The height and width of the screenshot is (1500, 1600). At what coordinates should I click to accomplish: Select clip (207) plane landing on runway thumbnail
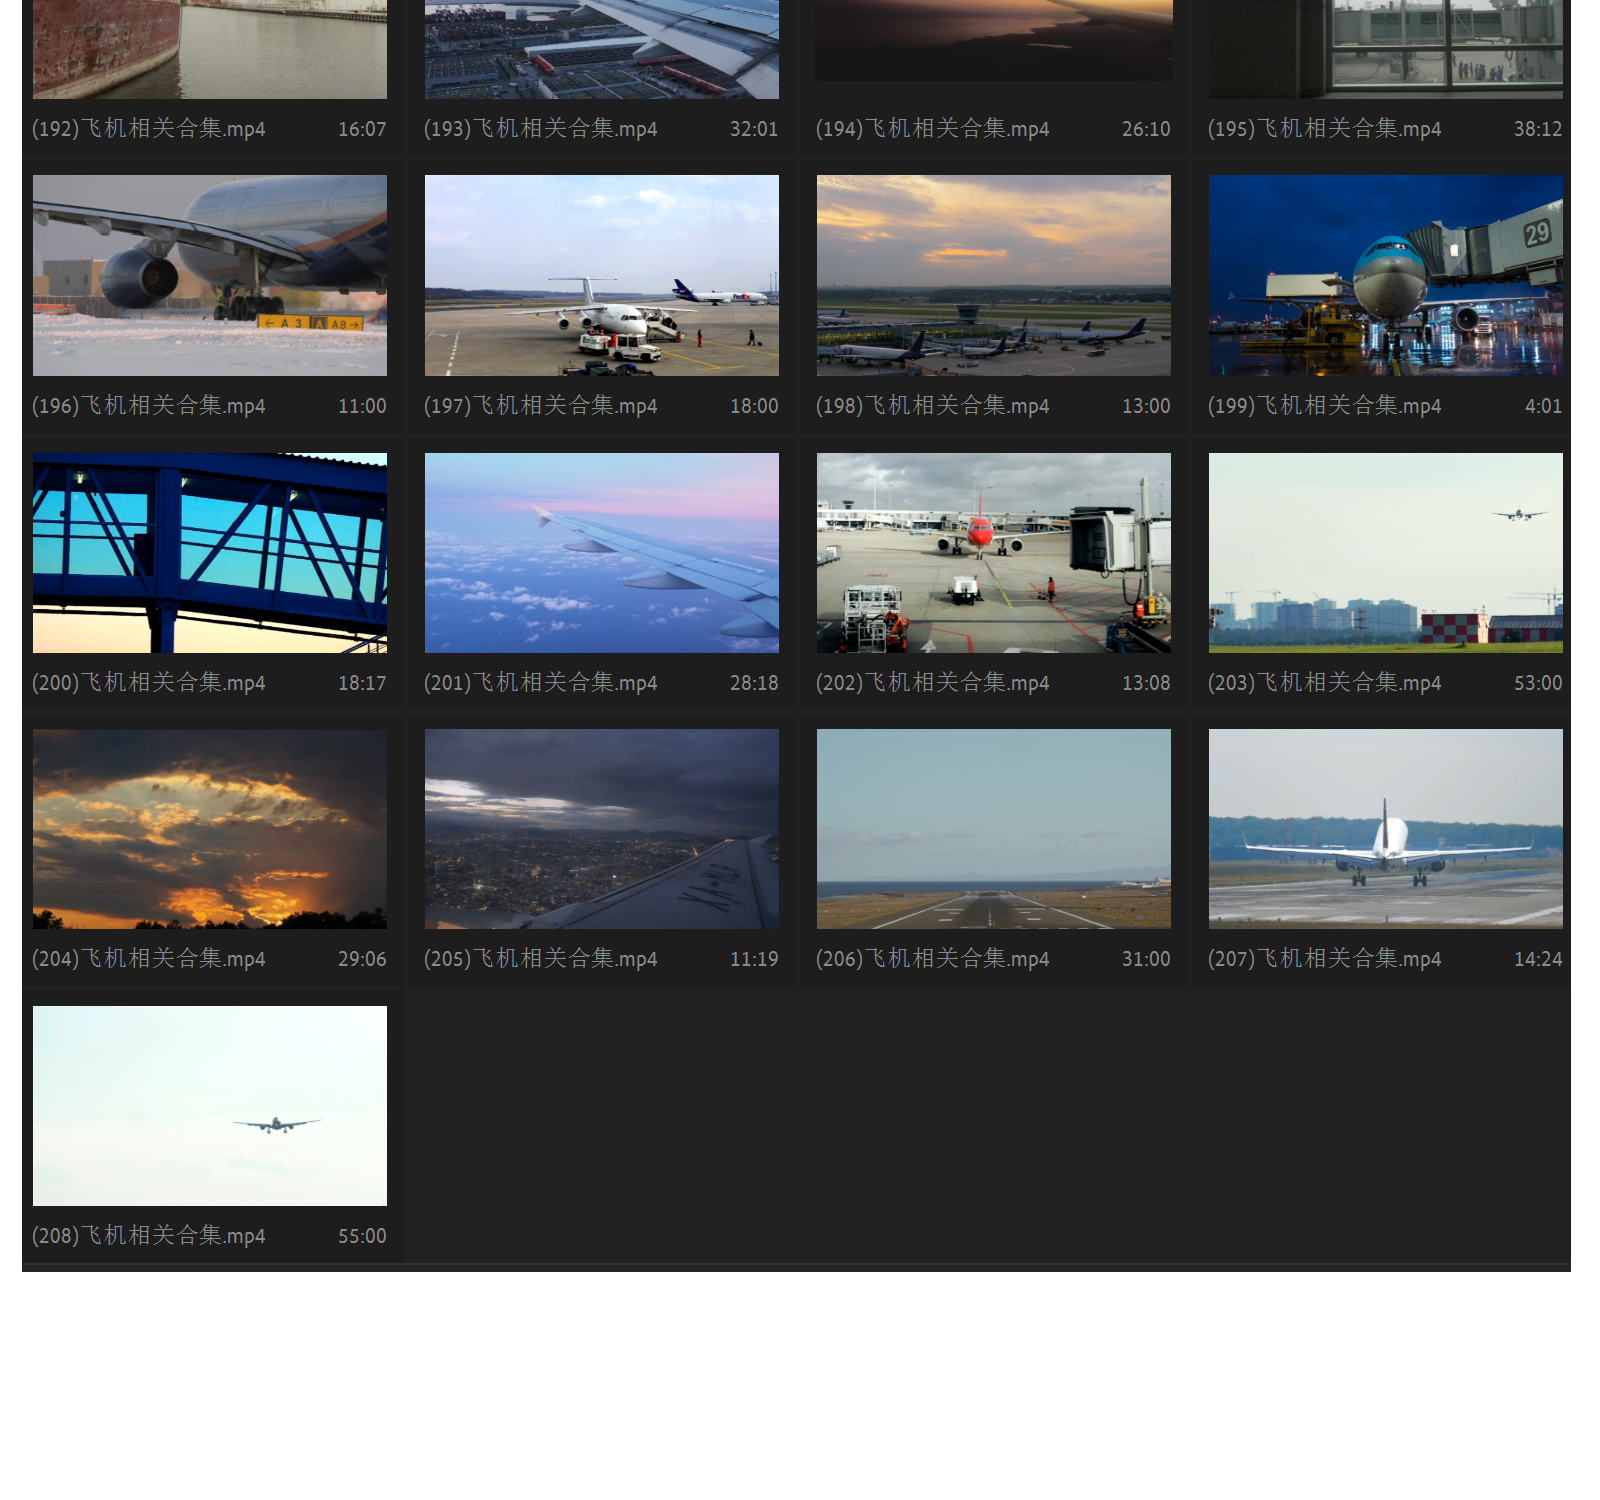coord(1386,829)
